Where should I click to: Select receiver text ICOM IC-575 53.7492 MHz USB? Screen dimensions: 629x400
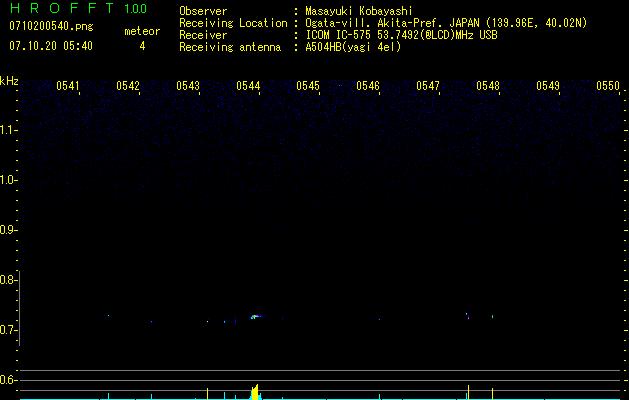401,35
